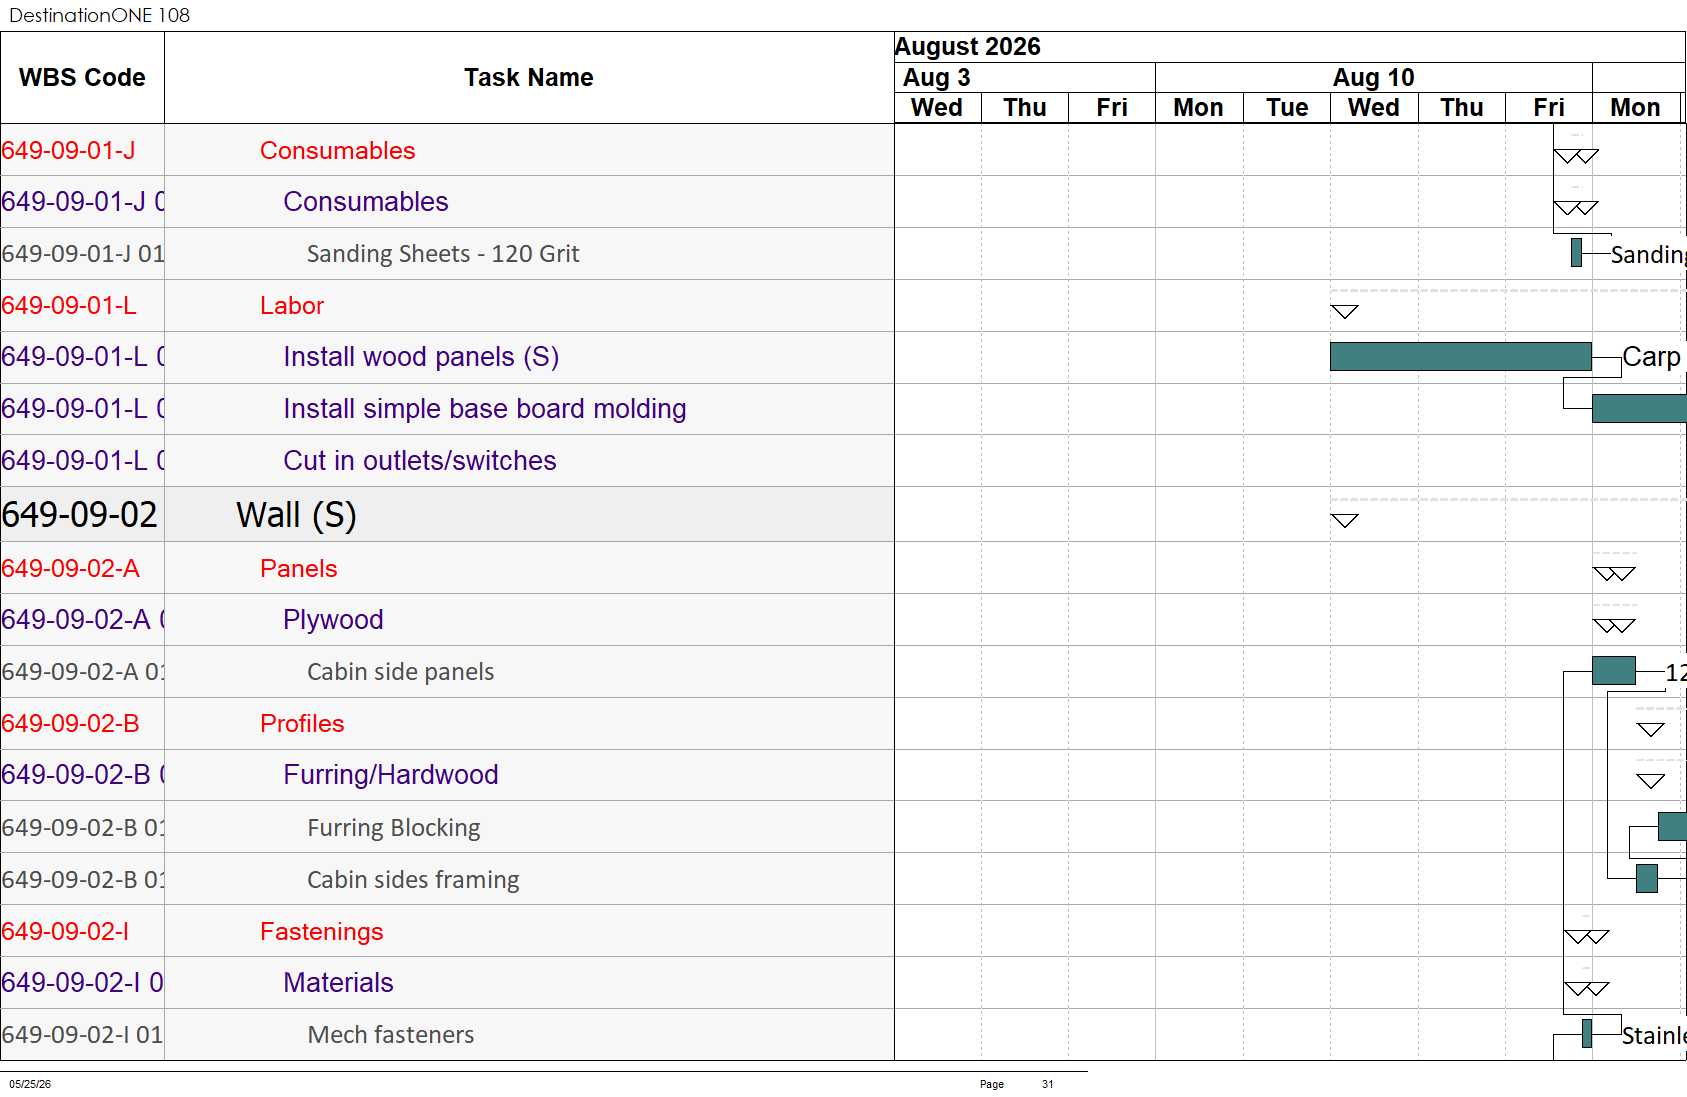Click the Install wood panels (S) Gantt bar
This screenshot has height=1097, width=1687.
pyautogui.click(x=1460, y=356)
